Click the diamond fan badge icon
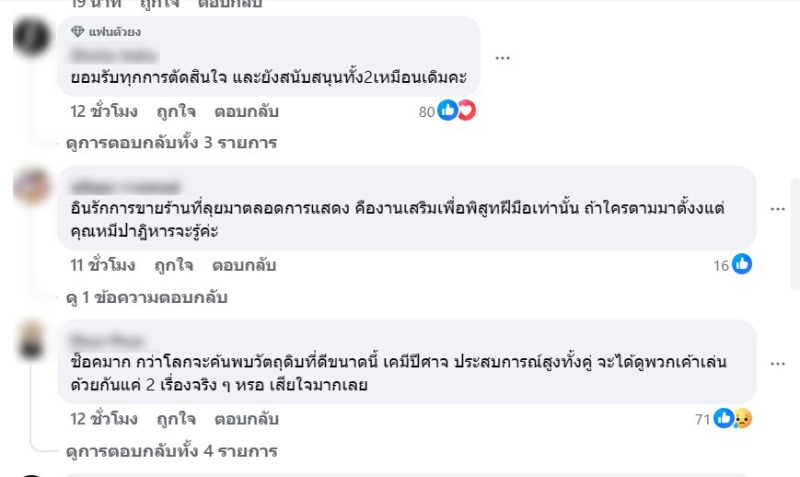This screenshot has height=477, width=800. (78, 32)
